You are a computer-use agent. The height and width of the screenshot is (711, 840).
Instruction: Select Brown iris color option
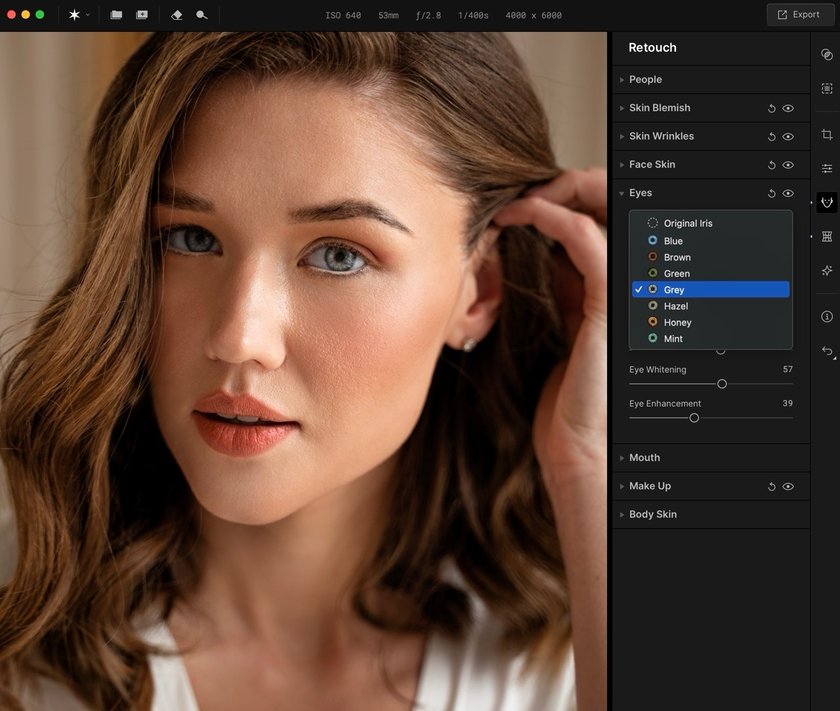(x=710, y=257)
